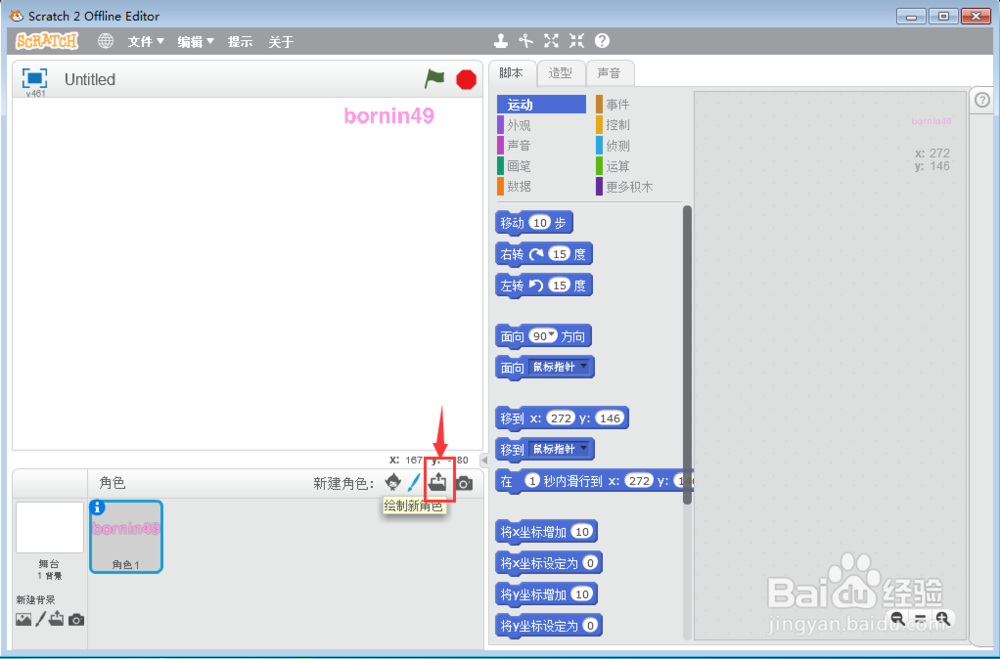Viewport: 1000px width, 659px height.
Task: Select the Shrink sprite tool
Action: [577, 41]
